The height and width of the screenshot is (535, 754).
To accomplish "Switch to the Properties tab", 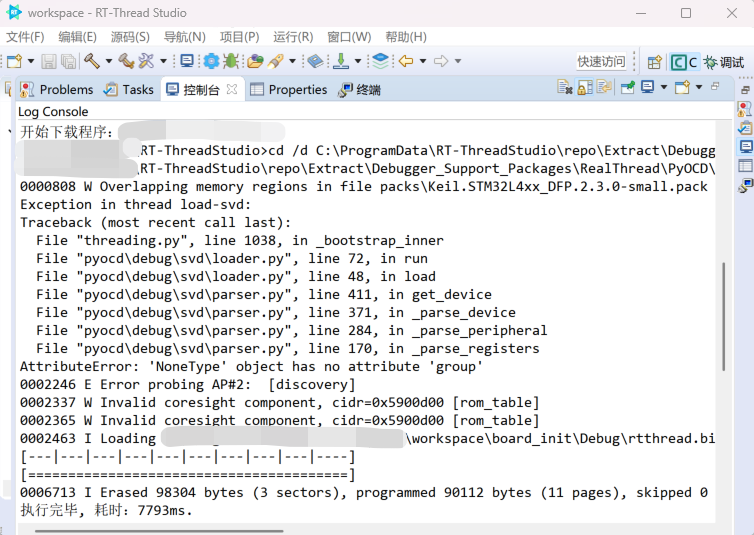I will pyautogui.click(x=289, y=89).
